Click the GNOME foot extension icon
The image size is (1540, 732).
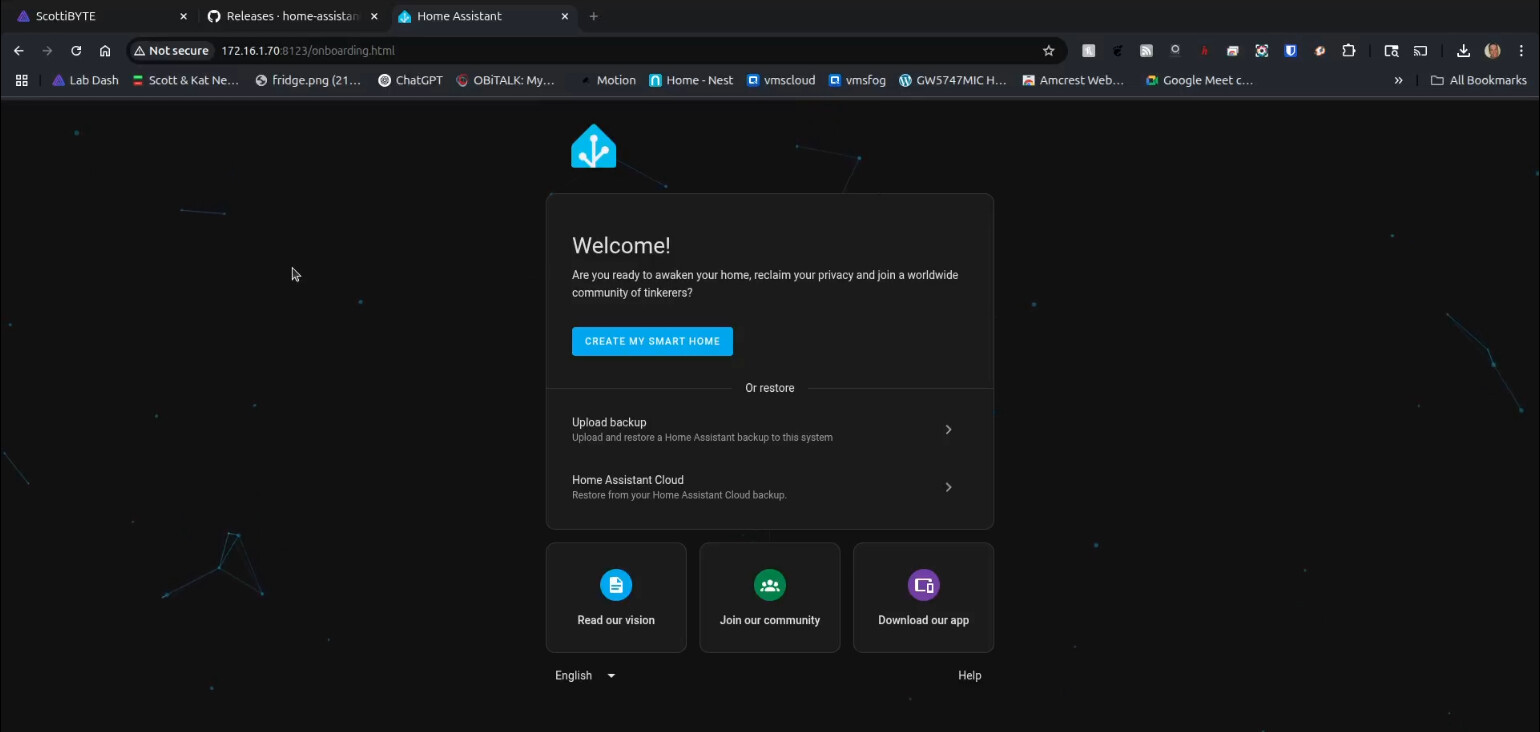(1117, 51)
